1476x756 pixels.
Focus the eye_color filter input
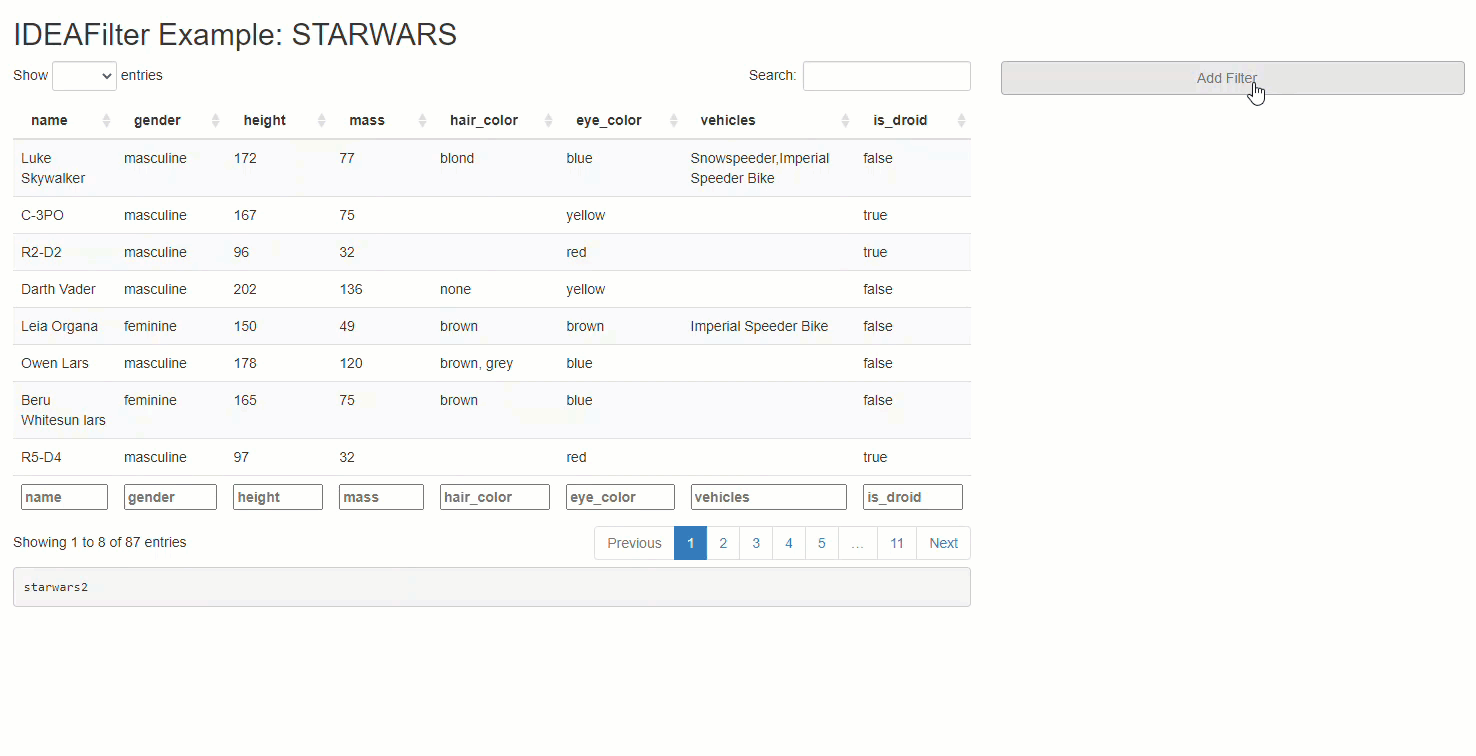click(x=620, y=497)
